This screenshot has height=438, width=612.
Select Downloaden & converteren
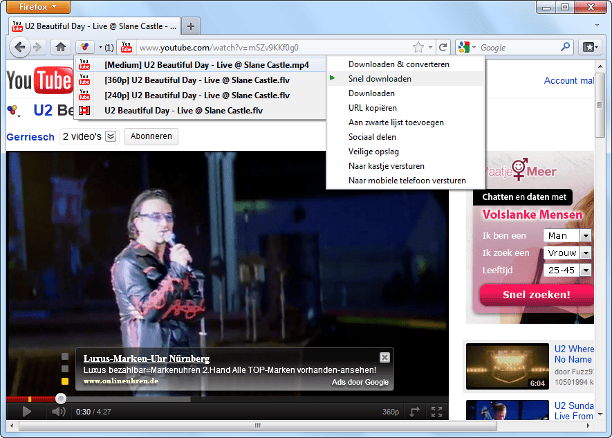[x=406, y=64]
